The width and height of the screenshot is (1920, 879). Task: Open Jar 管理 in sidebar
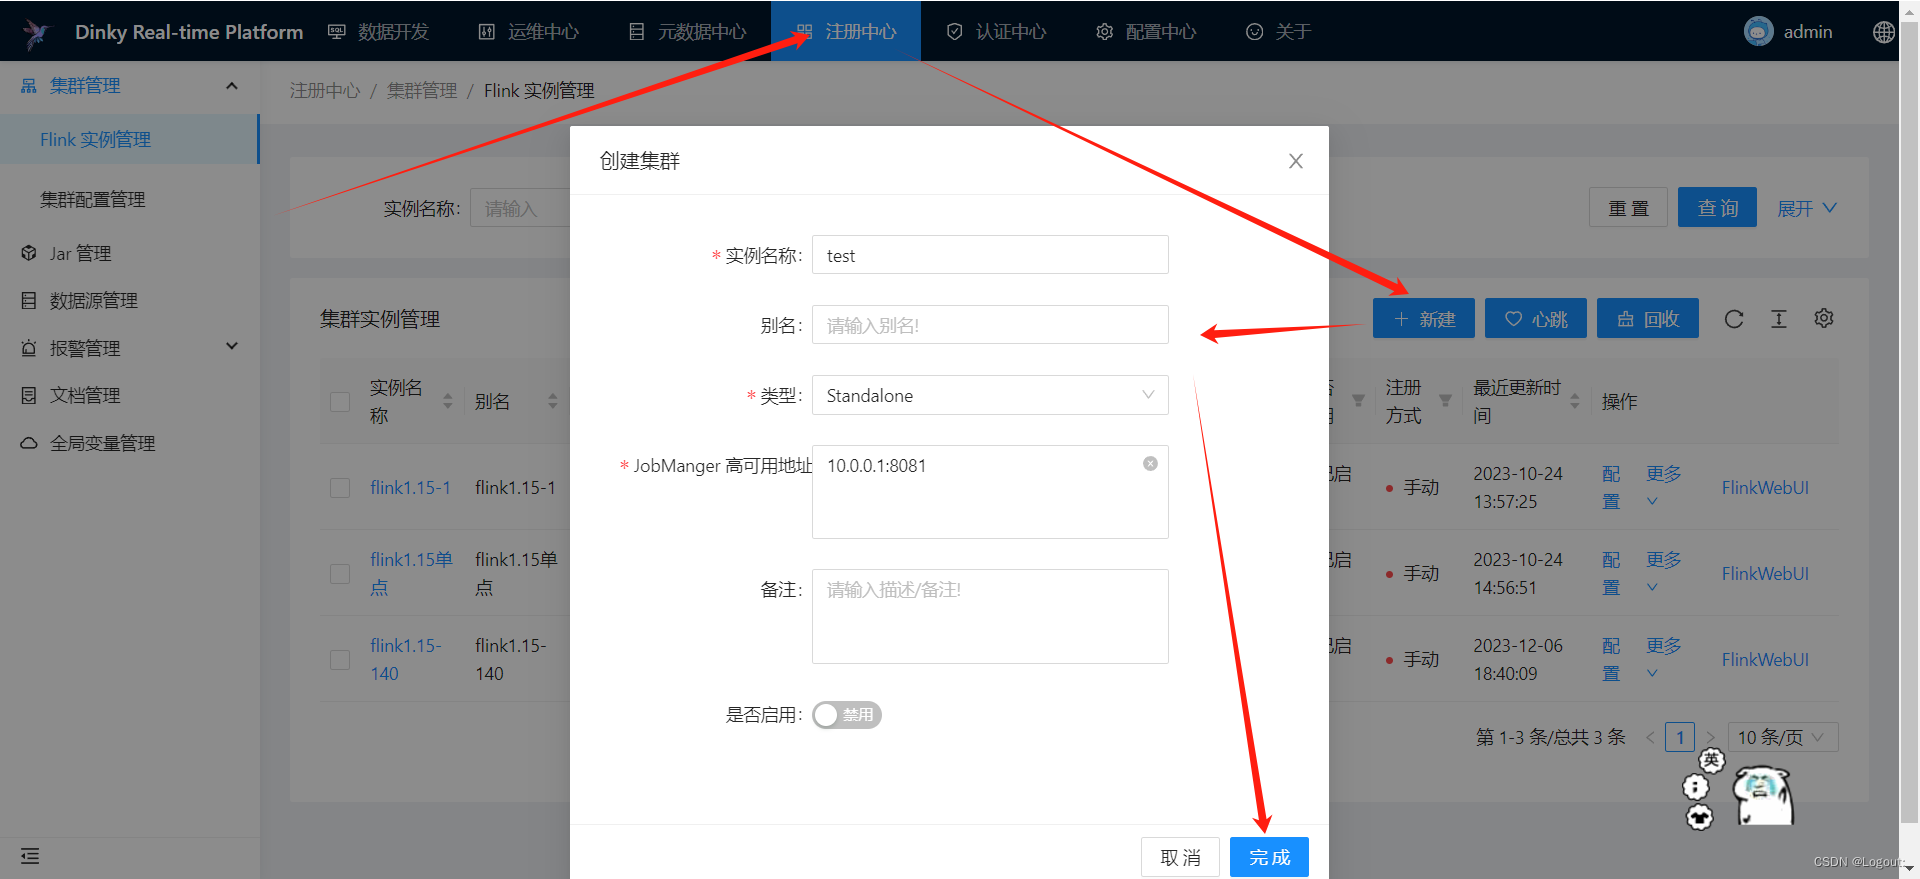click(80, 254)
